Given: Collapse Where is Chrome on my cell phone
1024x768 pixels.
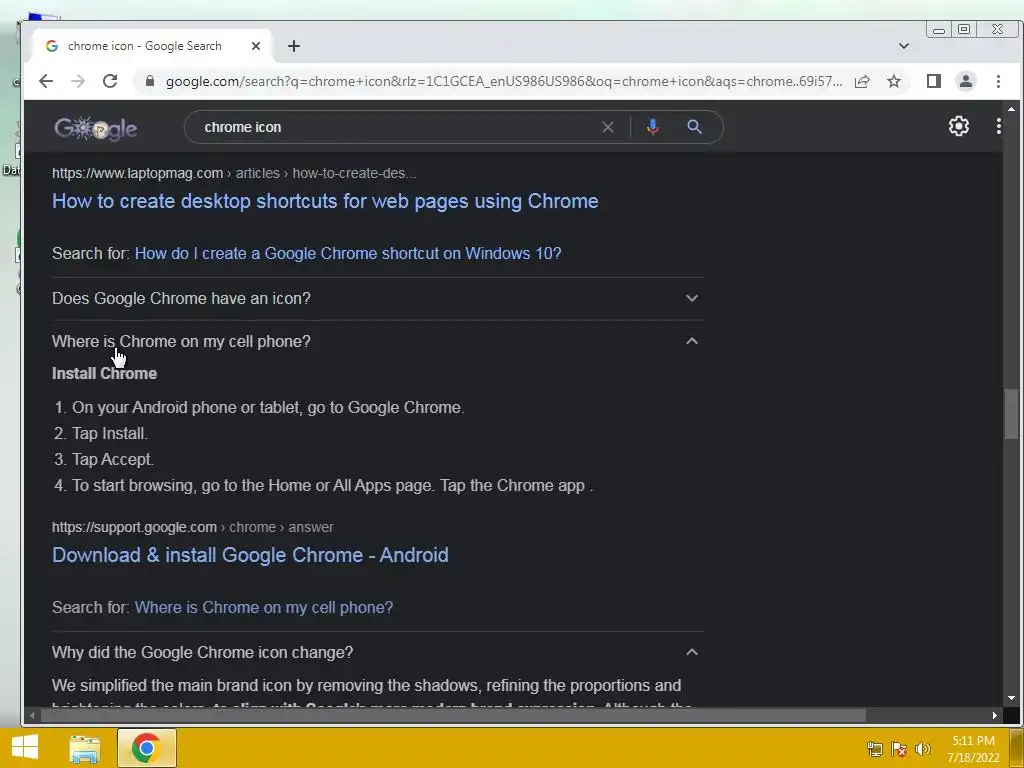Looking at the screenshot, I should coord(377,342).
